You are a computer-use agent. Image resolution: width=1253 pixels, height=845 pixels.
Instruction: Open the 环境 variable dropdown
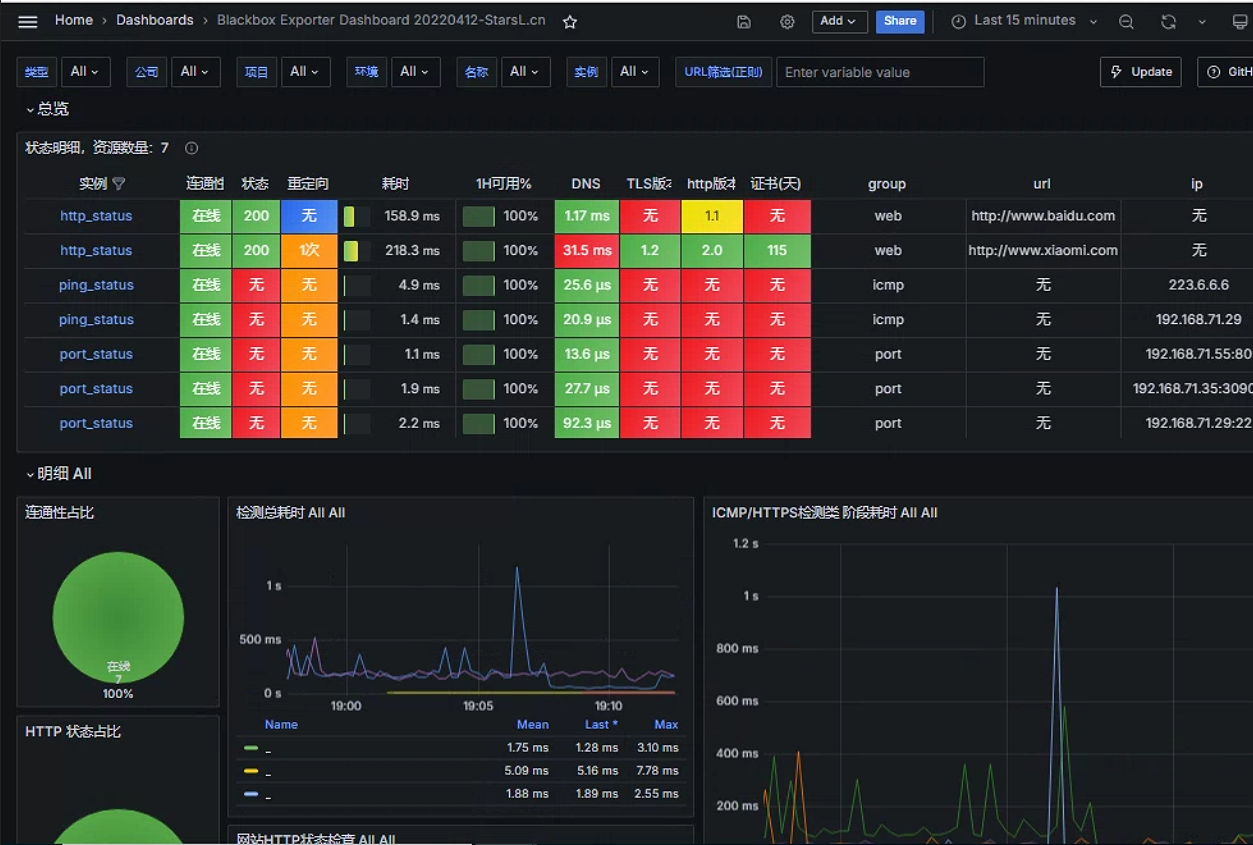click(x=415, y=72)
